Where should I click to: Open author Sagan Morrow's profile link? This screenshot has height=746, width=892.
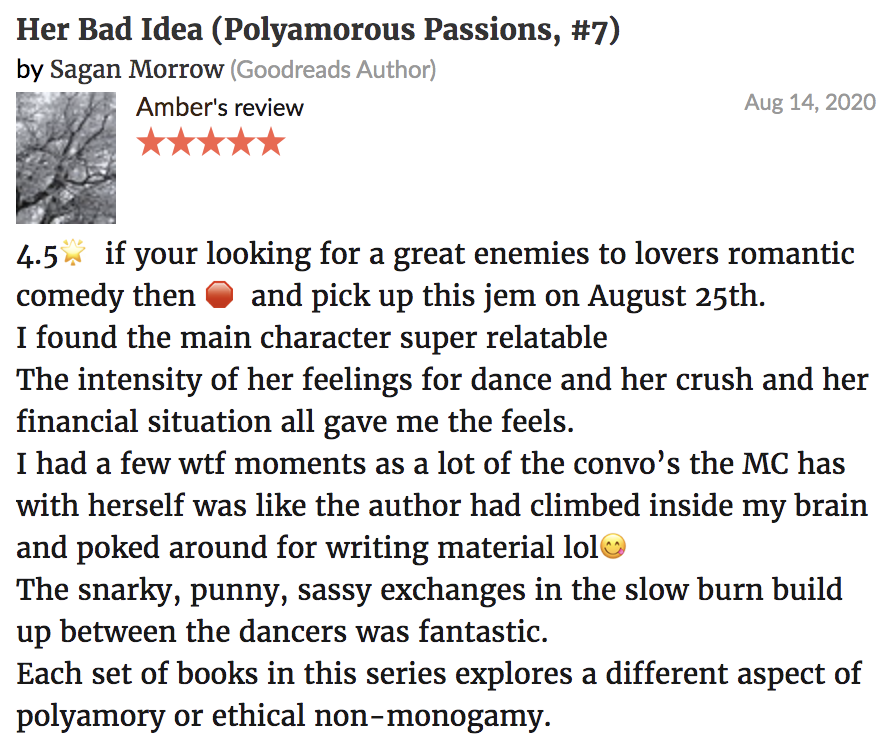(x=137, y=69)
